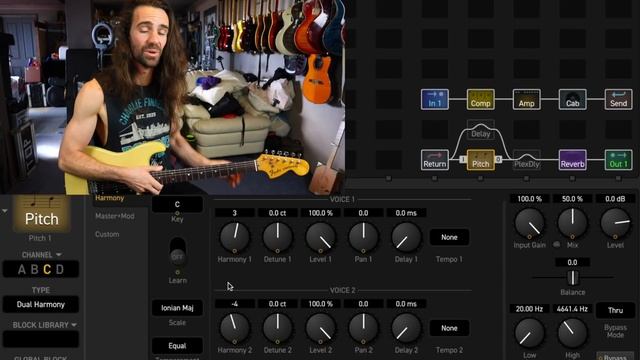Click the Level 1 knob
Viewport: 640px width, 360px height.
pyautogui.click(x=320, y=237)
